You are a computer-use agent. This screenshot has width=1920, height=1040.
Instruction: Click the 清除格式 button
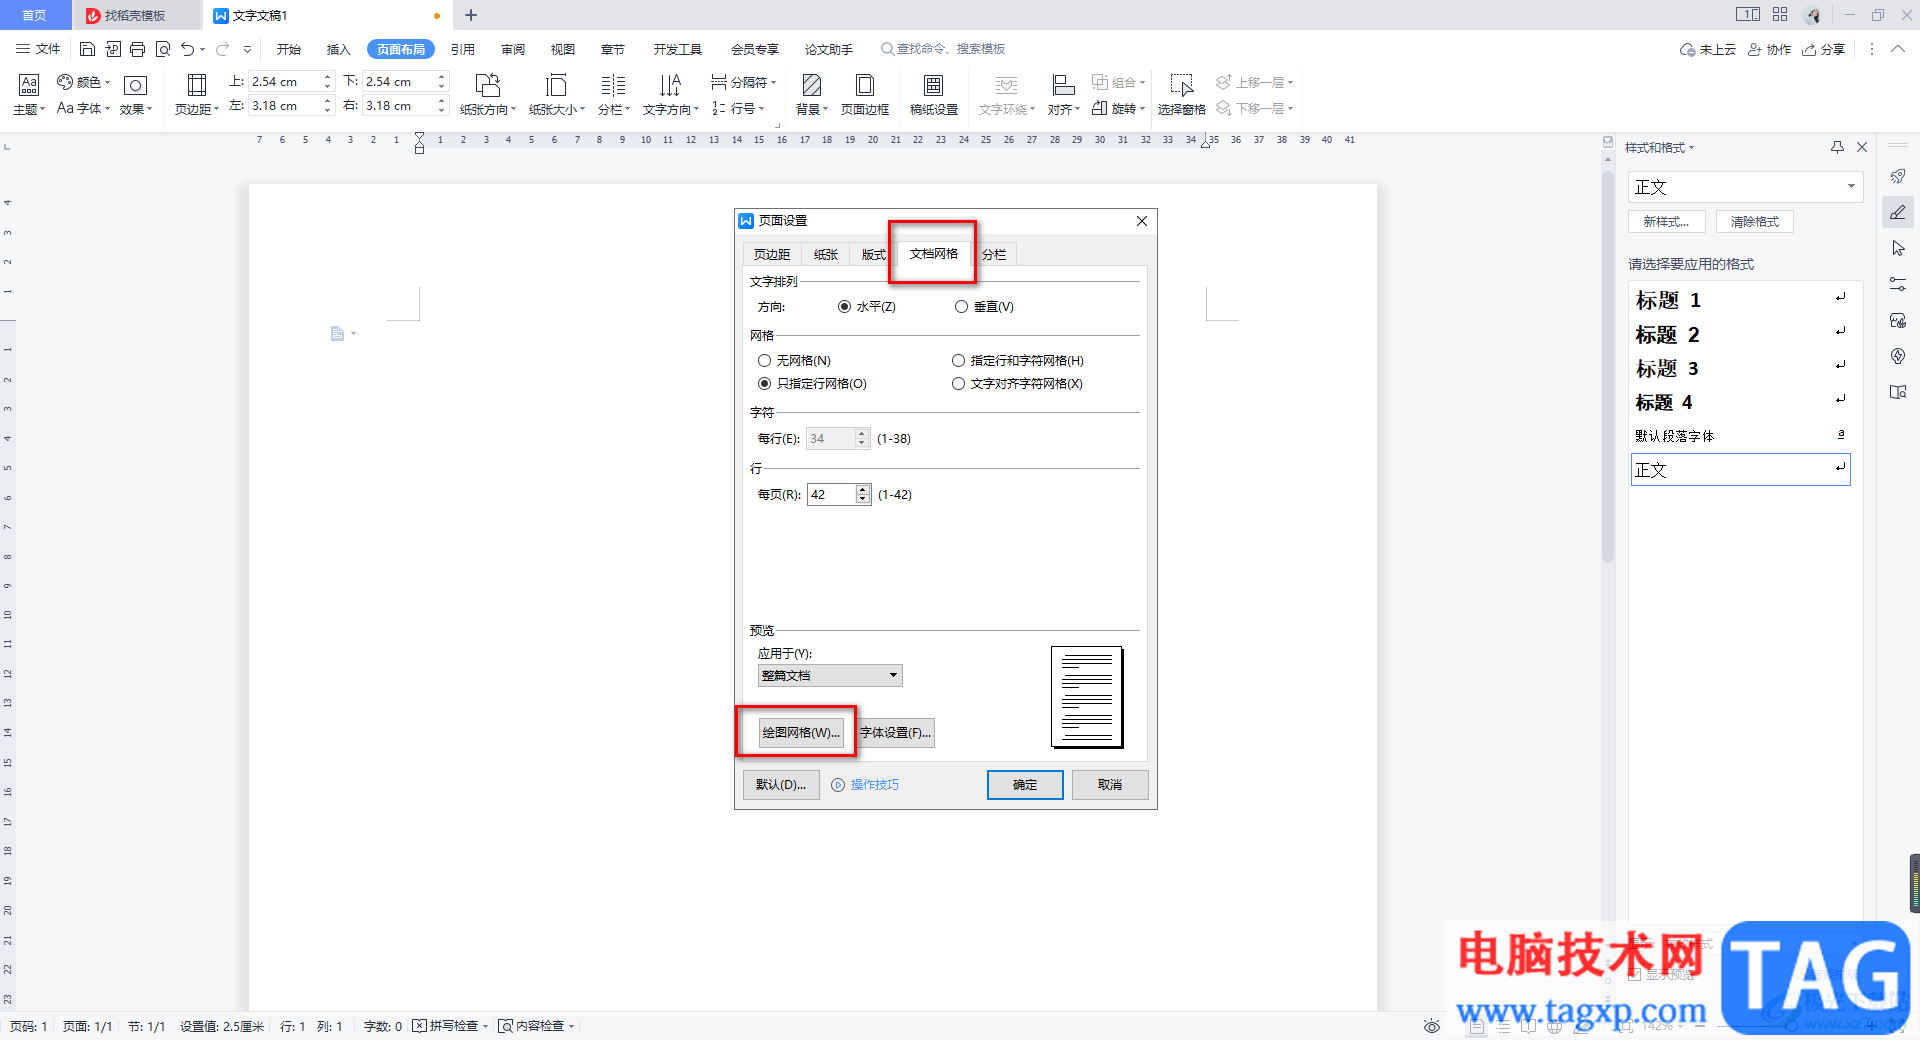[1755, 222]
